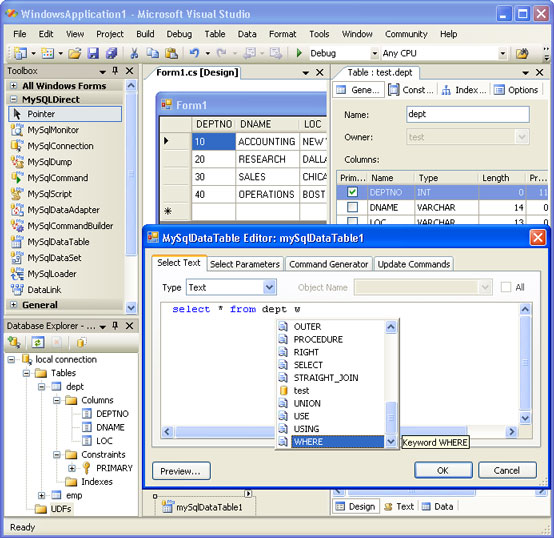
Task: Click the OK button in DataTable Editor
Action: pyautogui.click(x=443, y=471)
